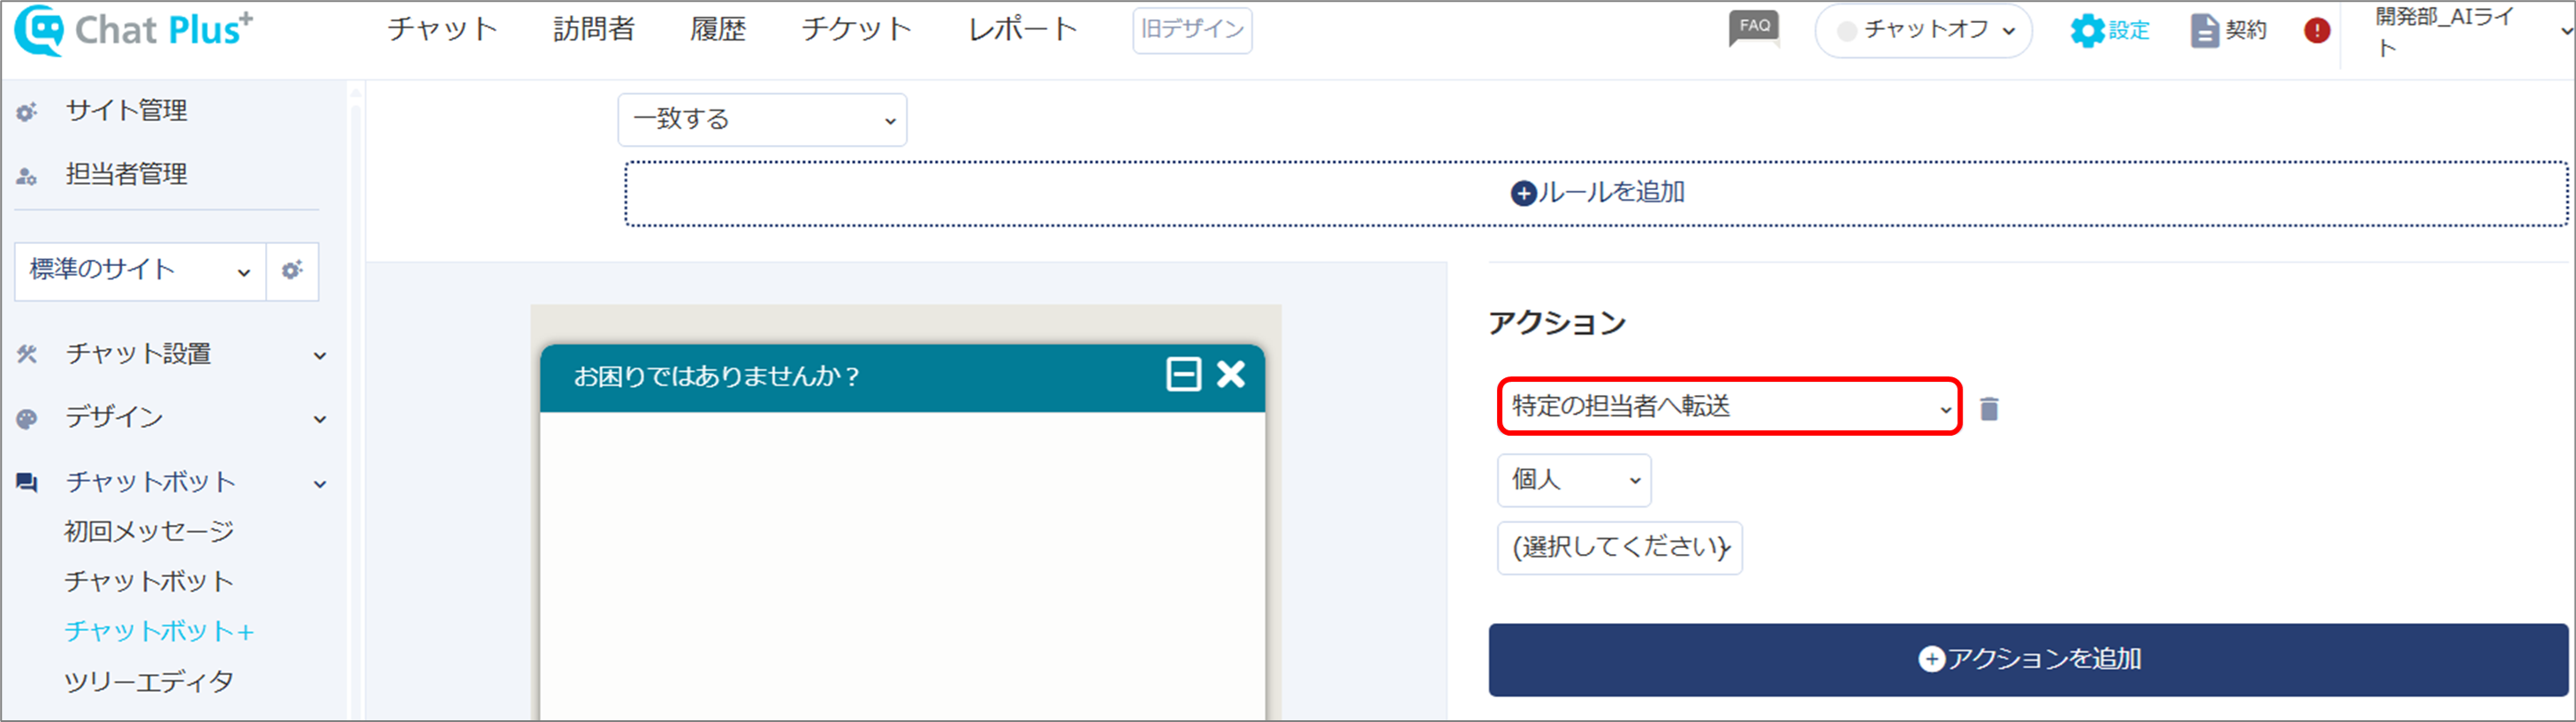Open the チャットオフ status dropdown
This screenshot has height=722, width=2576.
1923,31
